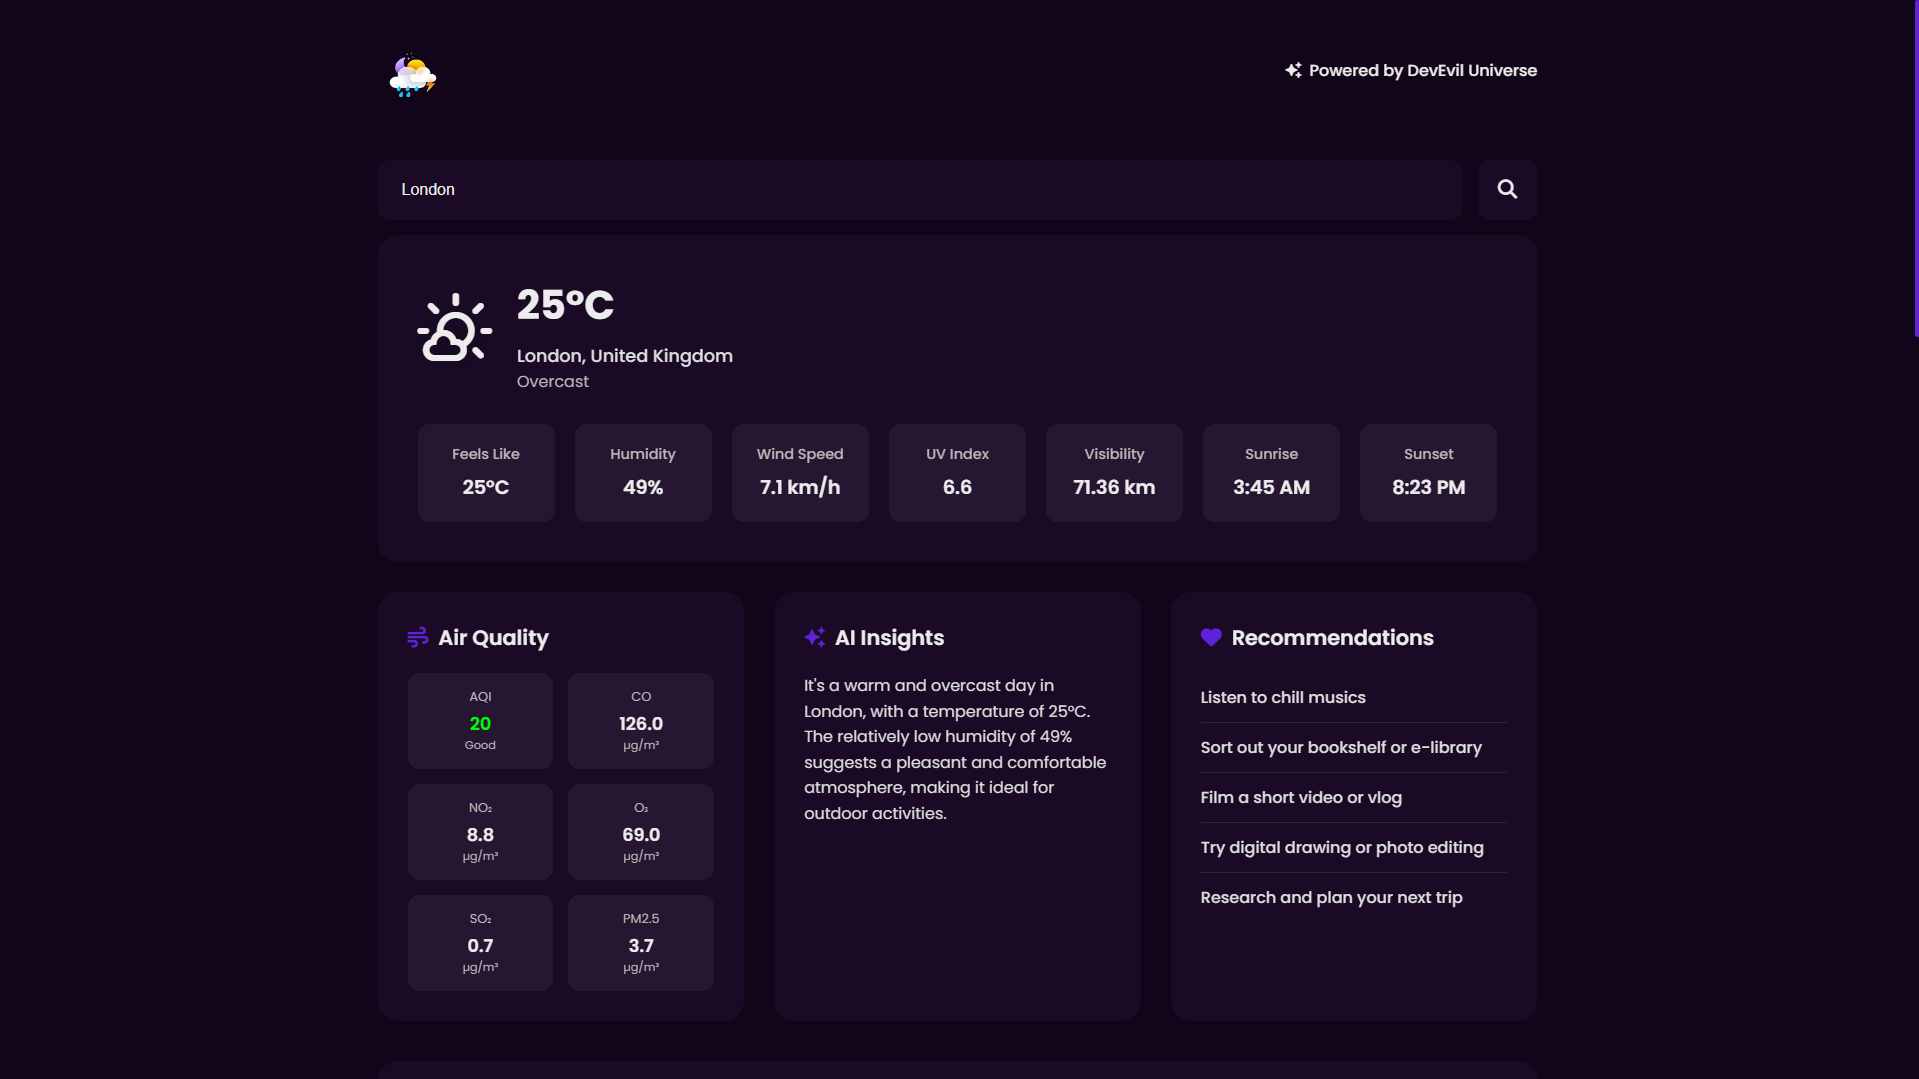Click the weather app logo icon

click(412, 75)
